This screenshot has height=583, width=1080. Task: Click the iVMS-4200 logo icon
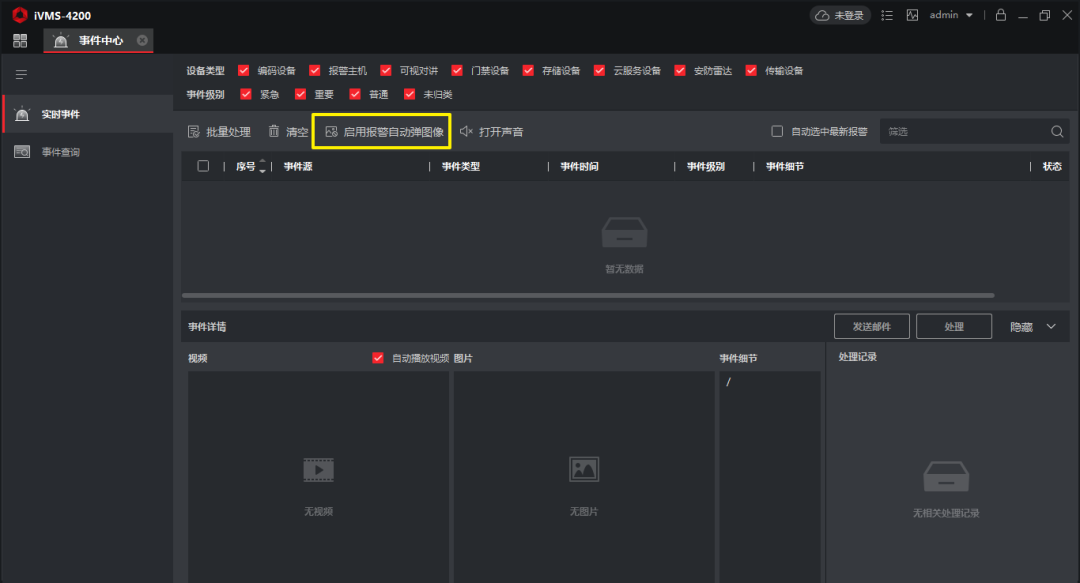(20, 14)
